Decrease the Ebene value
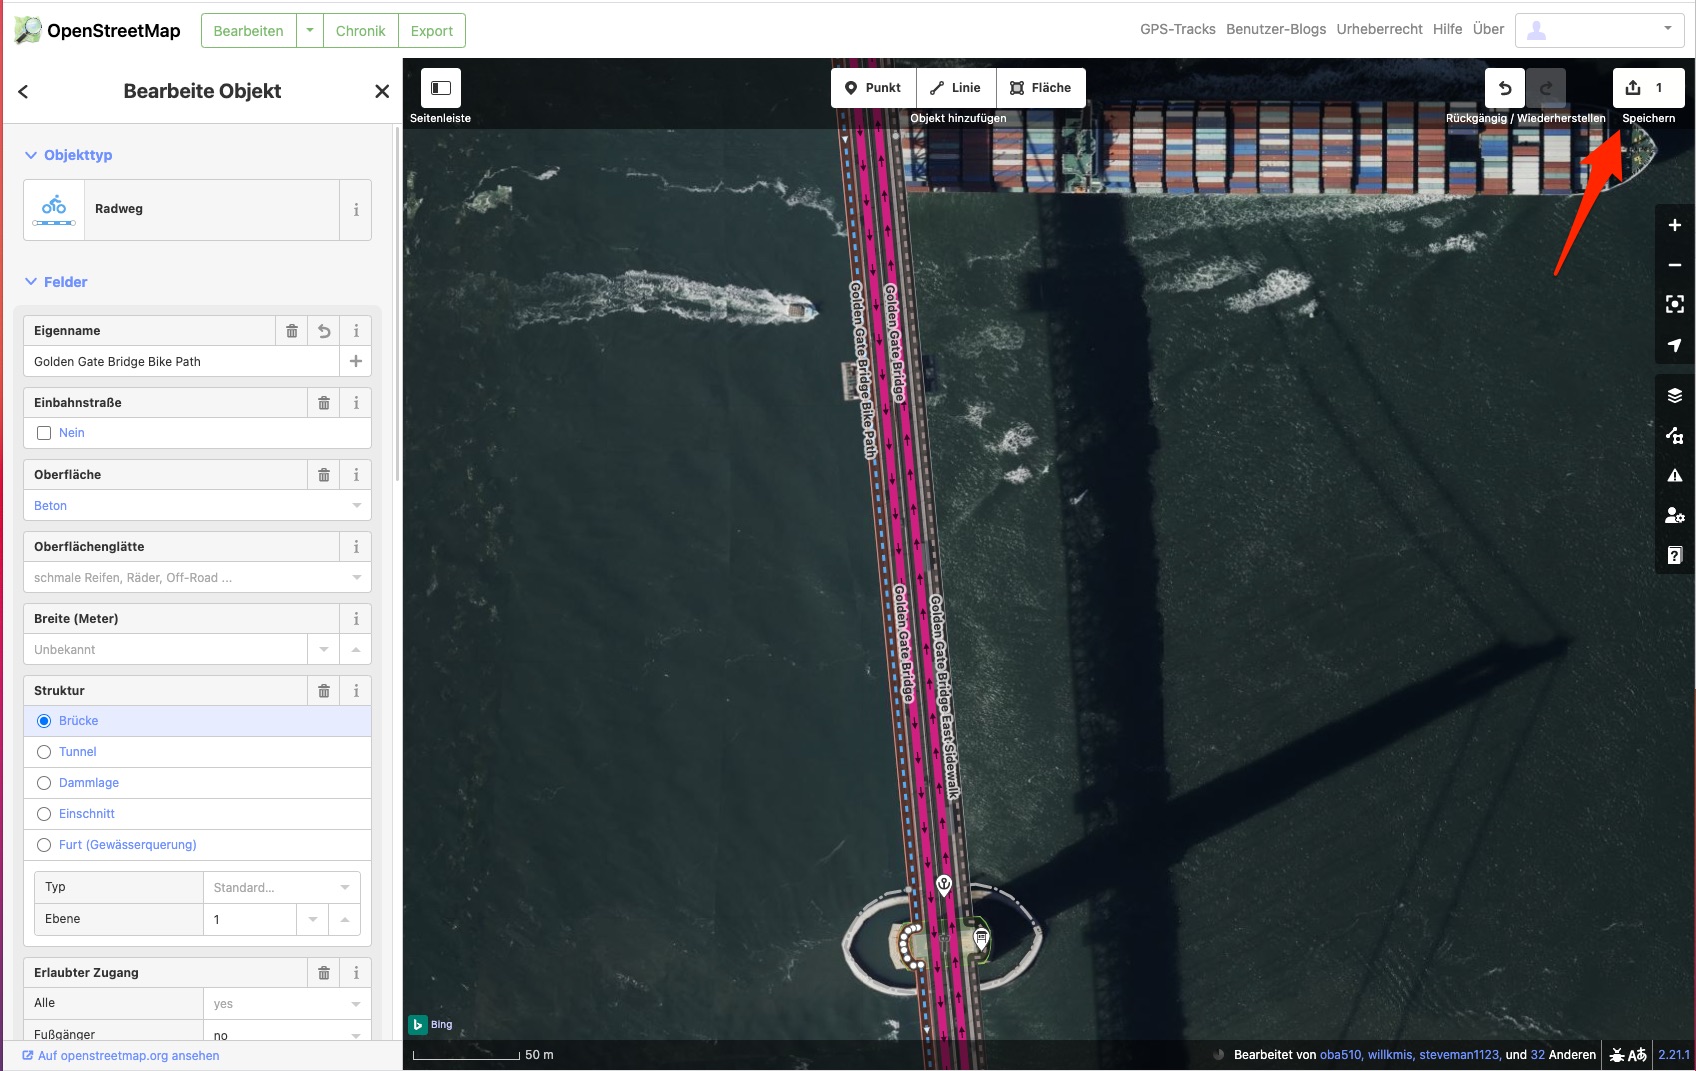Screen dimensions: 1696x1071 (x=313, y=919)
